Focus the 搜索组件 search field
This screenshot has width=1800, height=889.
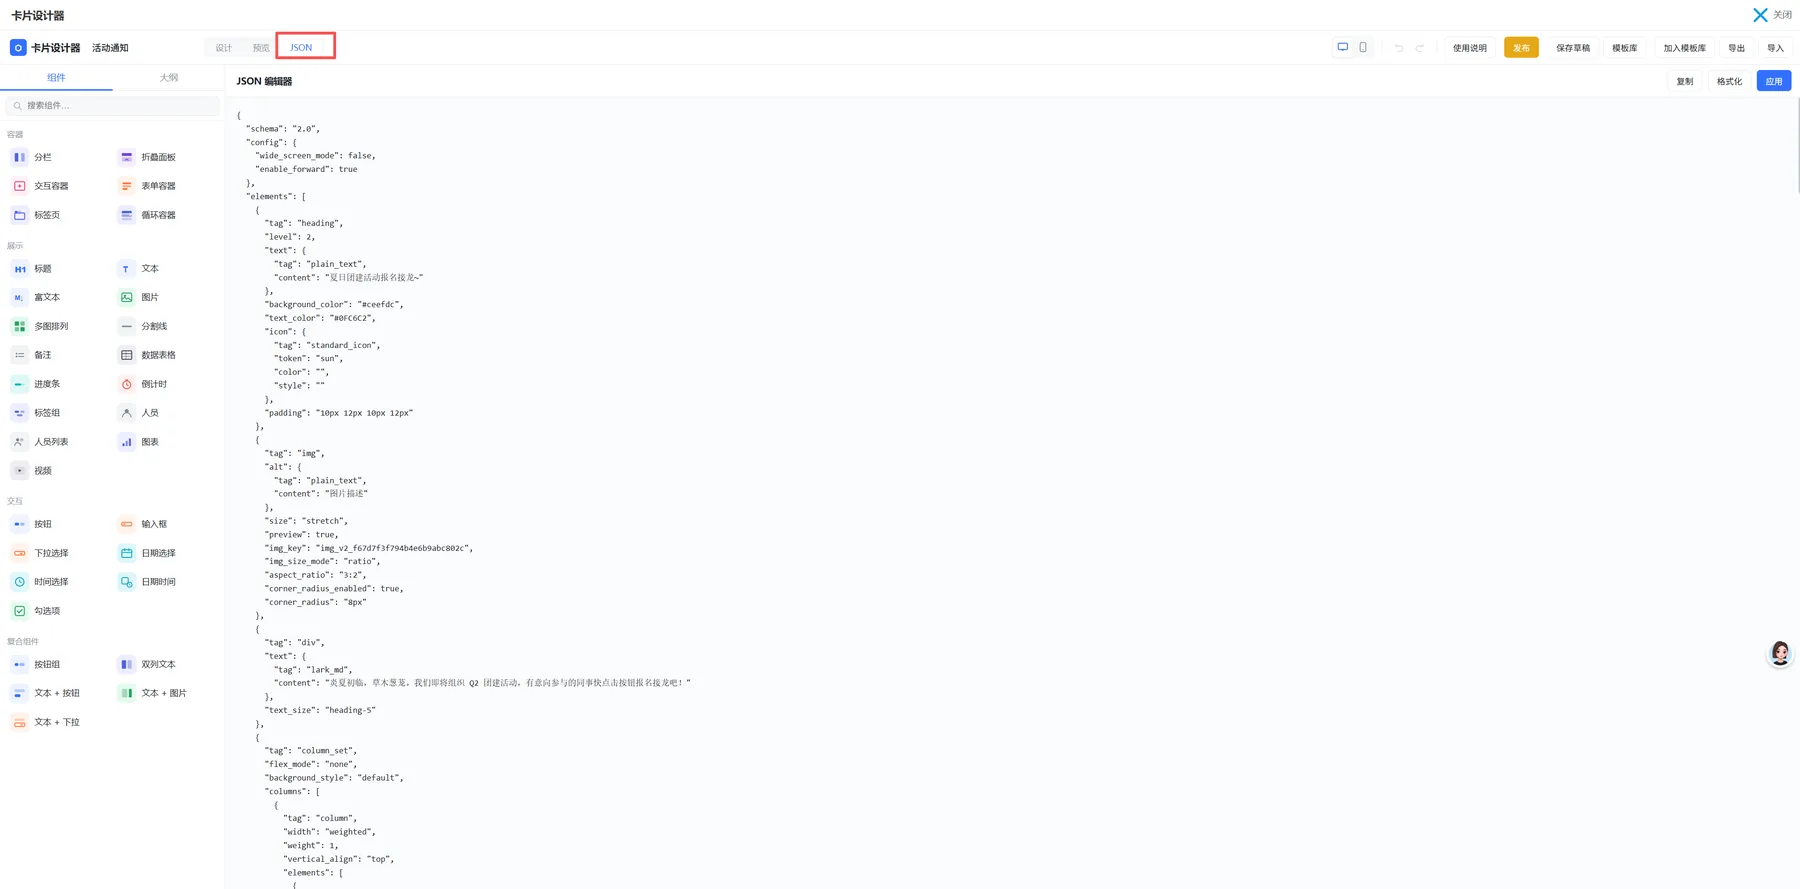pos(113,105)
